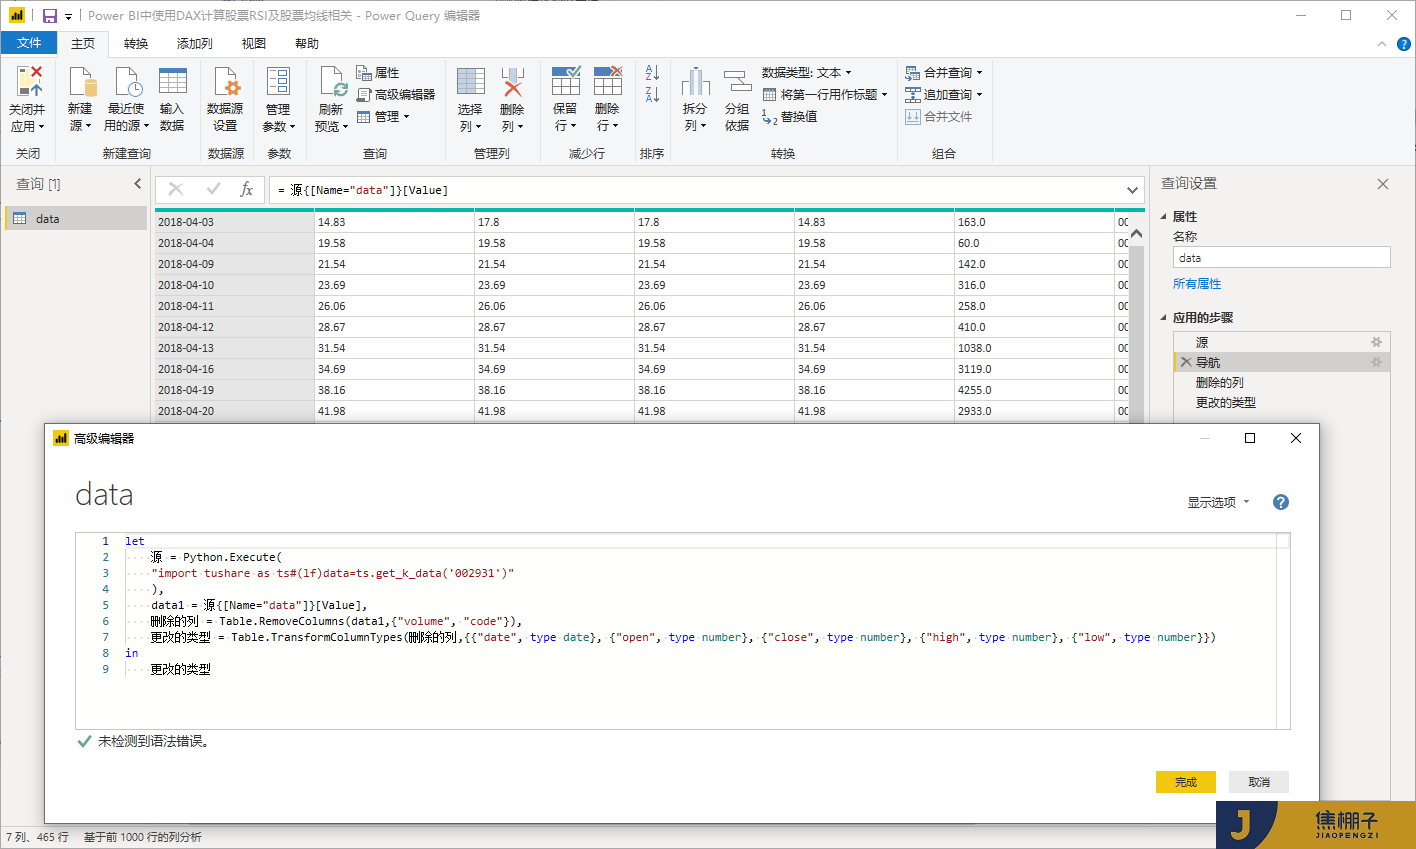Click help icon at ribbon top right
Screen dimensions: 1416x849
pos(1404,44)
